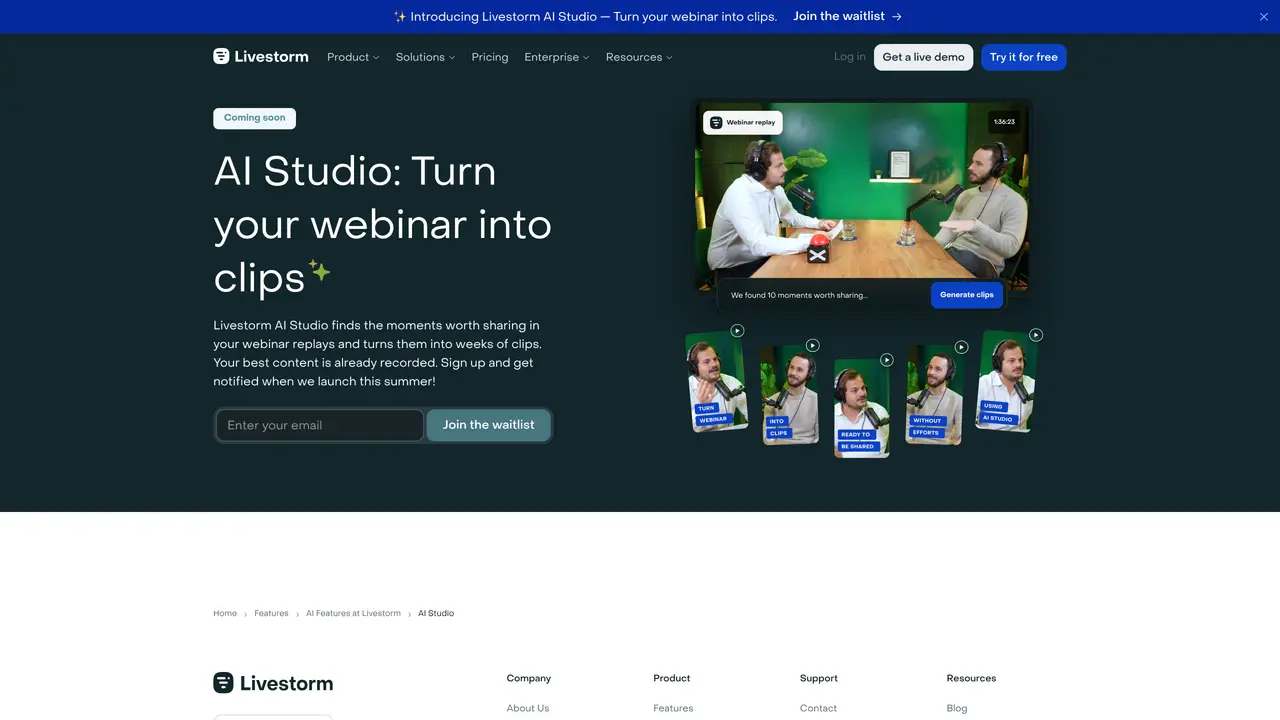1280x720 pixels.
Task: Click AI Studio breadcrumb item
Action: [436, 613]
